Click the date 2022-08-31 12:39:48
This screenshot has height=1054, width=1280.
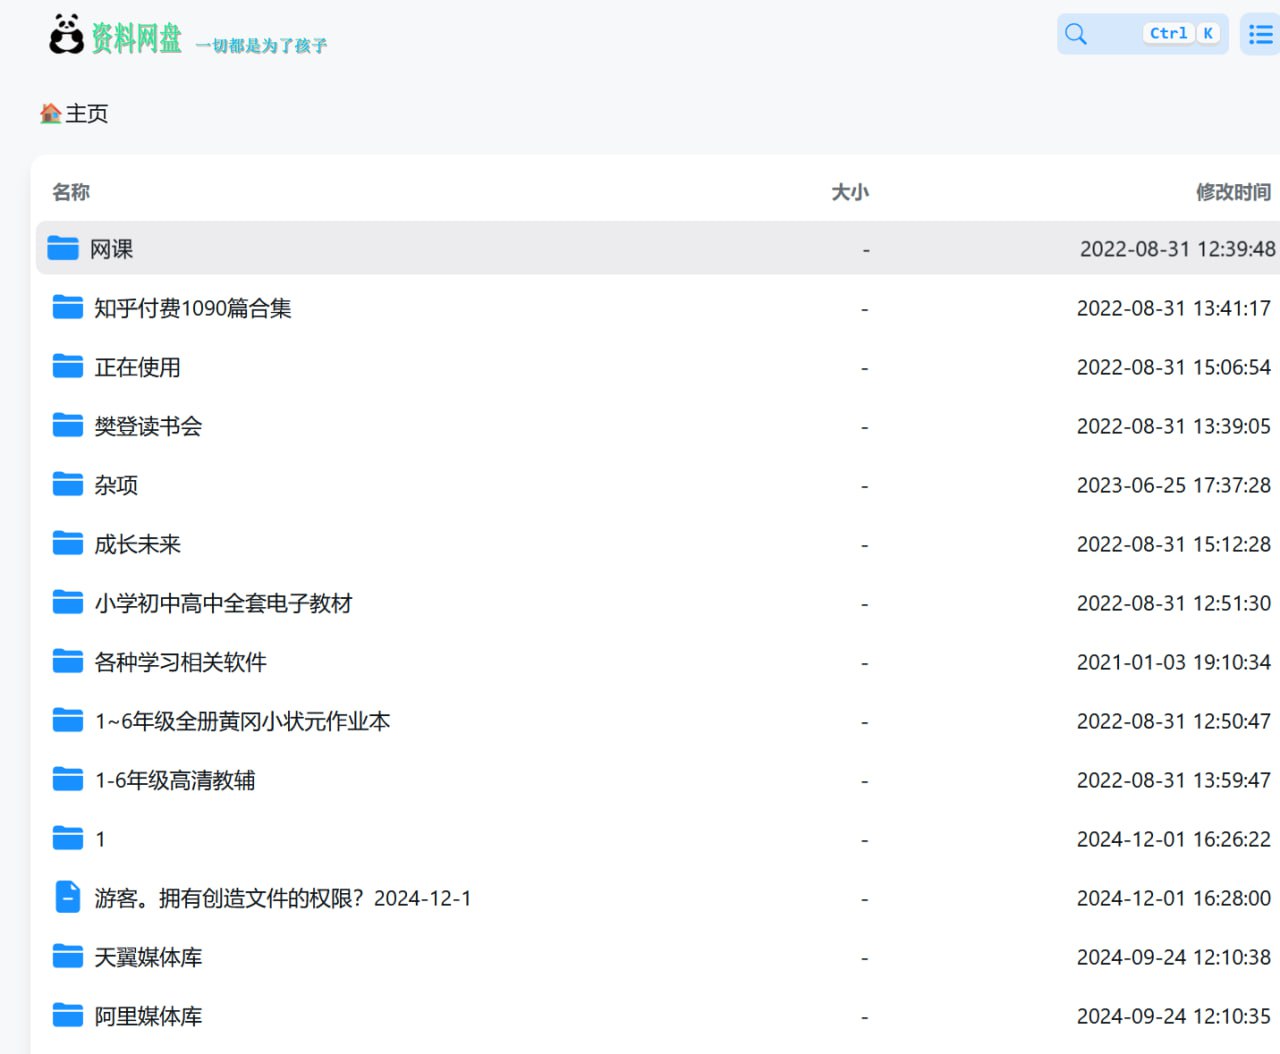point(1177,249)
